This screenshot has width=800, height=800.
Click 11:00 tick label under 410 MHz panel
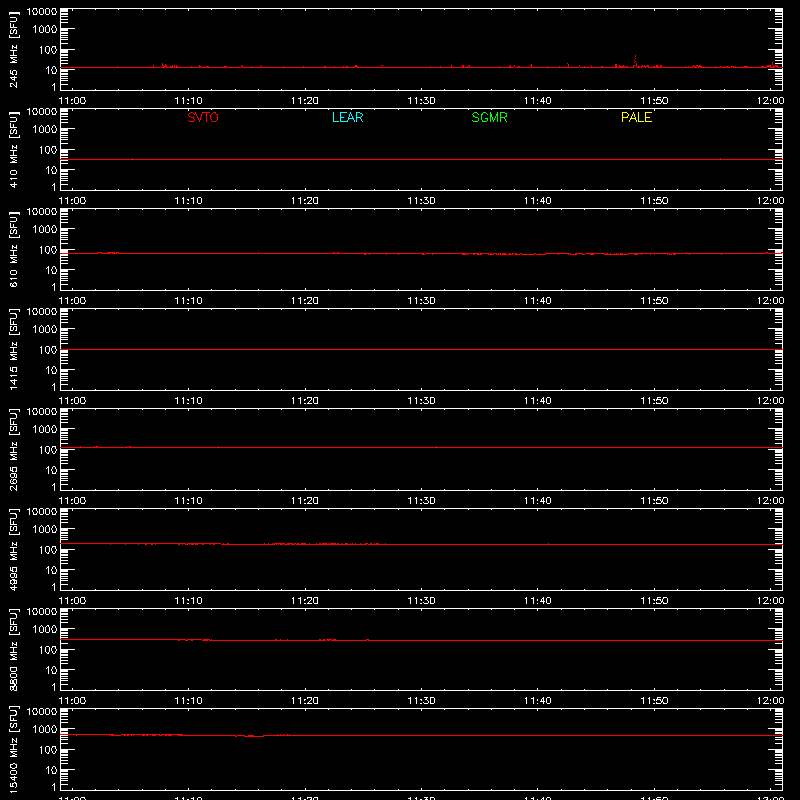coord(72,201)
